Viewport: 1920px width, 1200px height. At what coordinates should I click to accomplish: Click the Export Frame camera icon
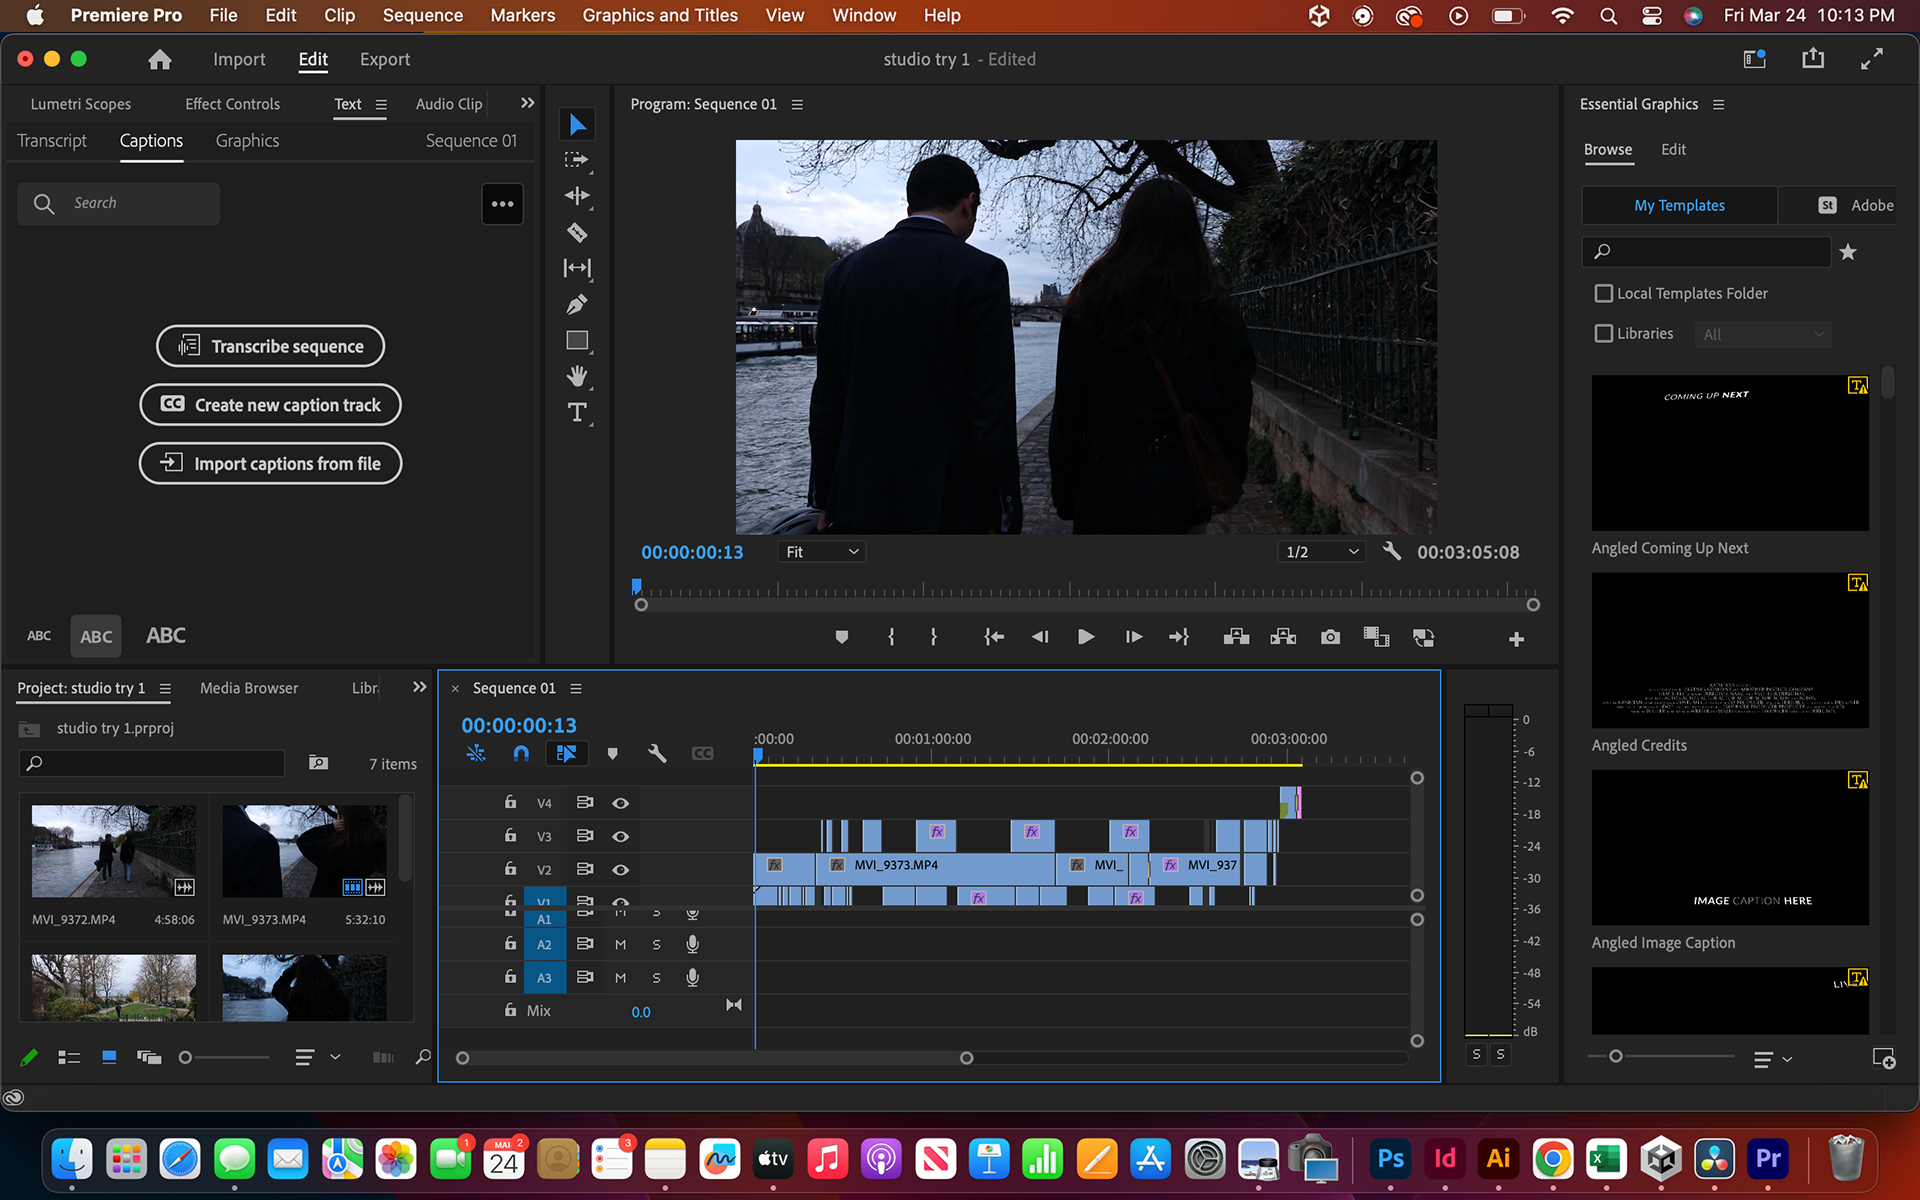pos(1330,637)
